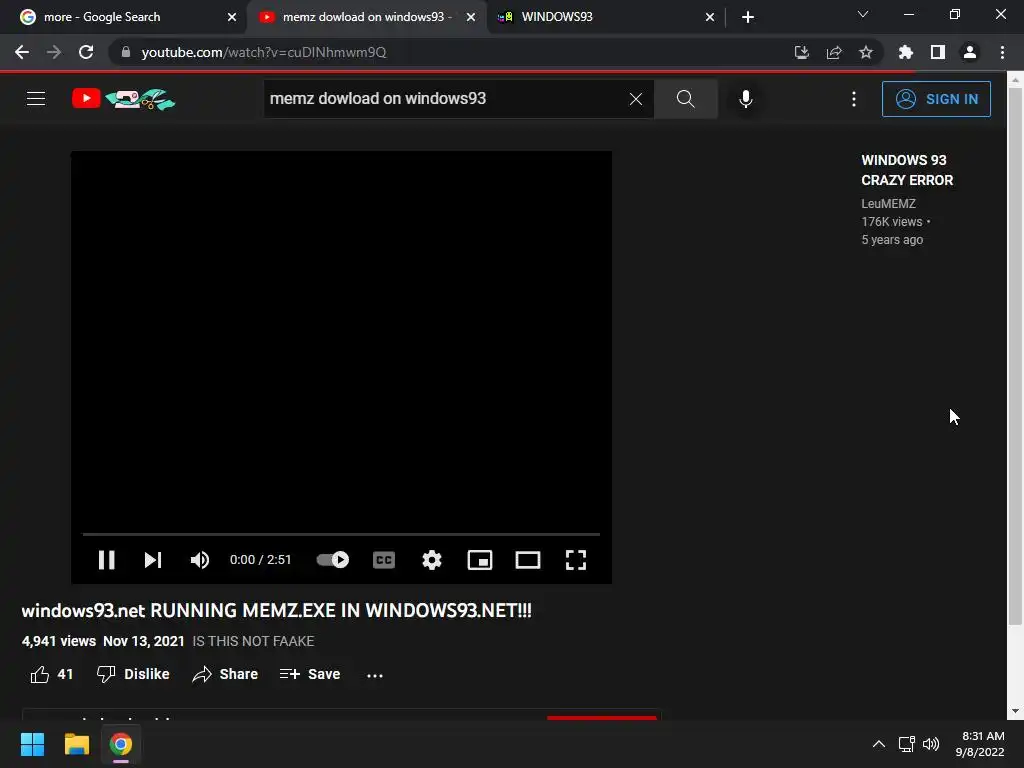1024x768 pixels.
Task: Go forward in browser history
Action: click(x=54, y=52)
